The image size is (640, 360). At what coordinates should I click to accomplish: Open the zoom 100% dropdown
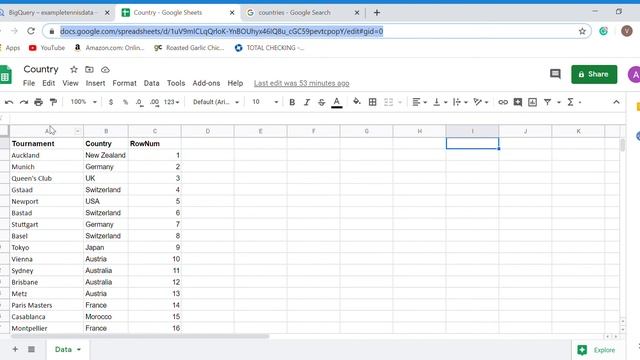pyautogui.click(x=83, y=102)
